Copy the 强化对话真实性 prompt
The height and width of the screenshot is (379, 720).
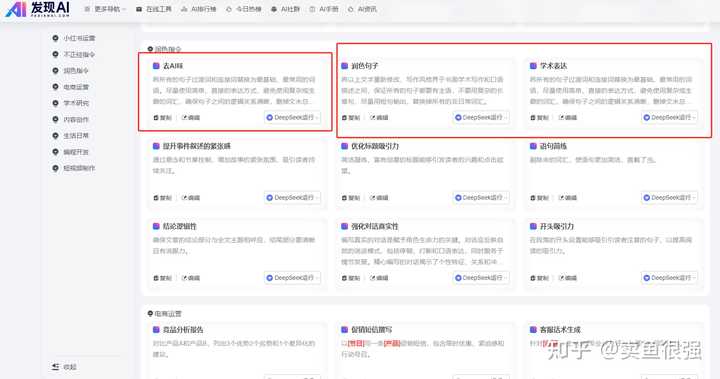(x=351, y=278)
